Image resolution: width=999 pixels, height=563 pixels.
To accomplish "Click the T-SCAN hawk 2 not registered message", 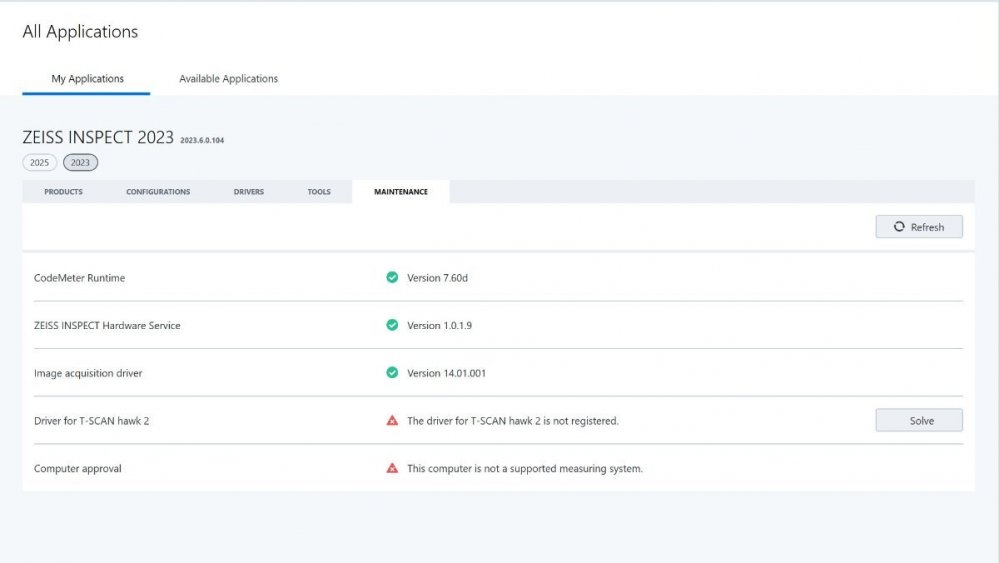I will click(x=512, y=421).
